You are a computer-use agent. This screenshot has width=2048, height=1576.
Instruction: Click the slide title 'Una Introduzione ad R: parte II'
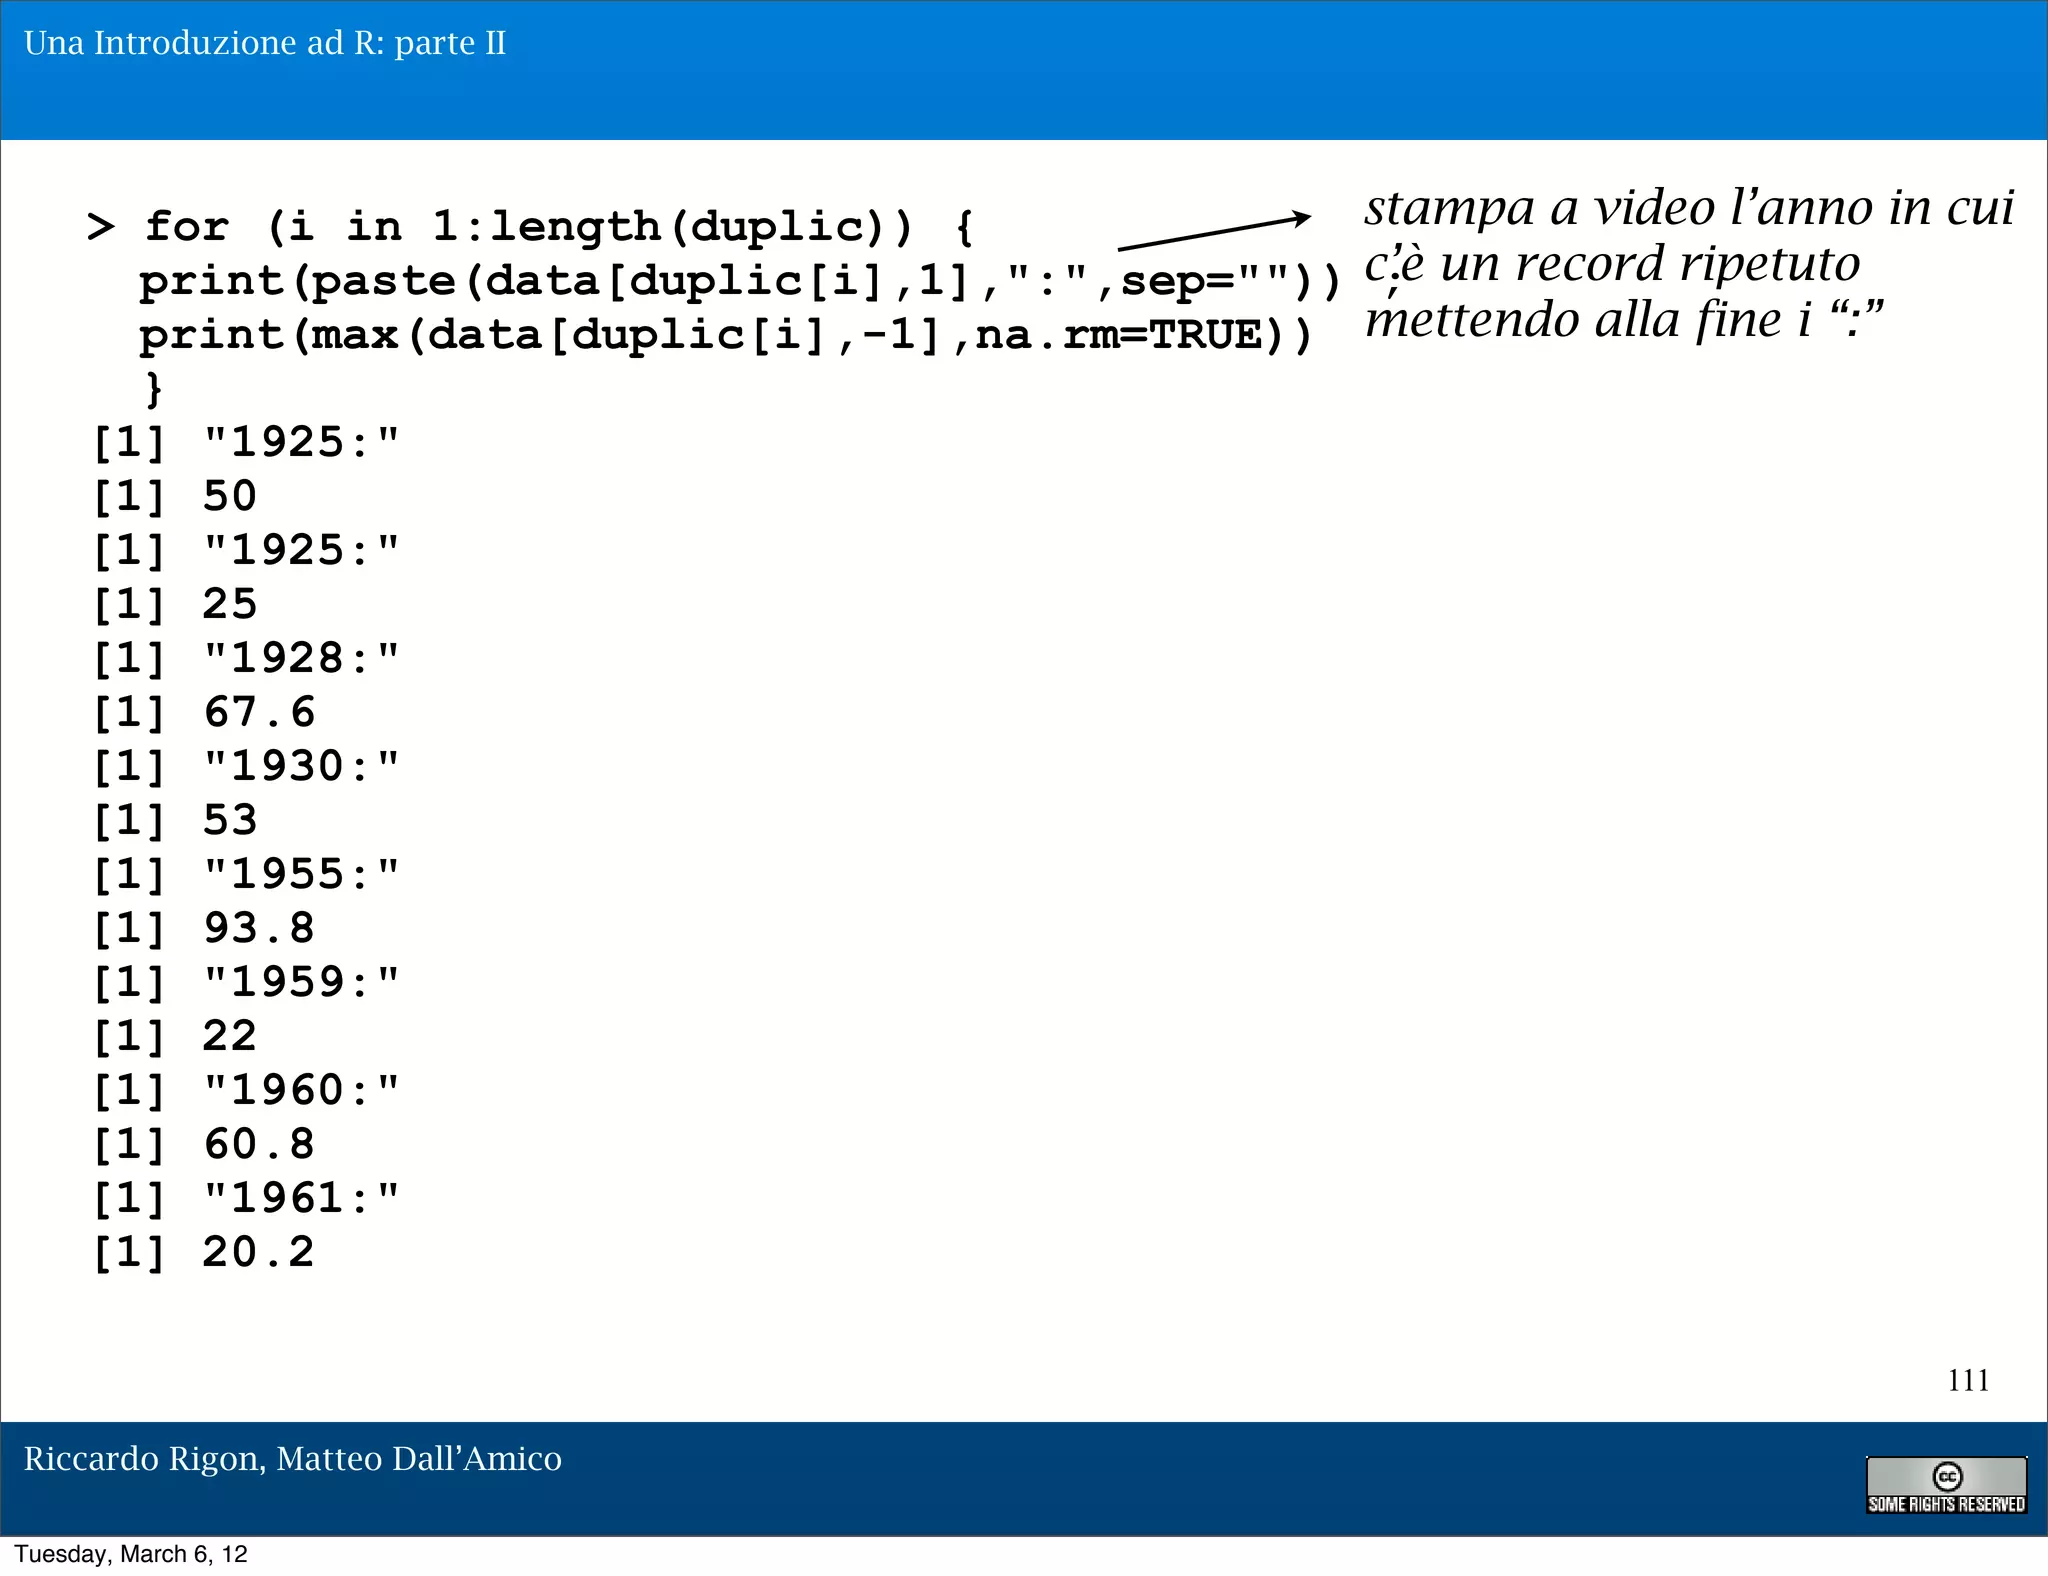pyautogui.click(x=265, y=43)
